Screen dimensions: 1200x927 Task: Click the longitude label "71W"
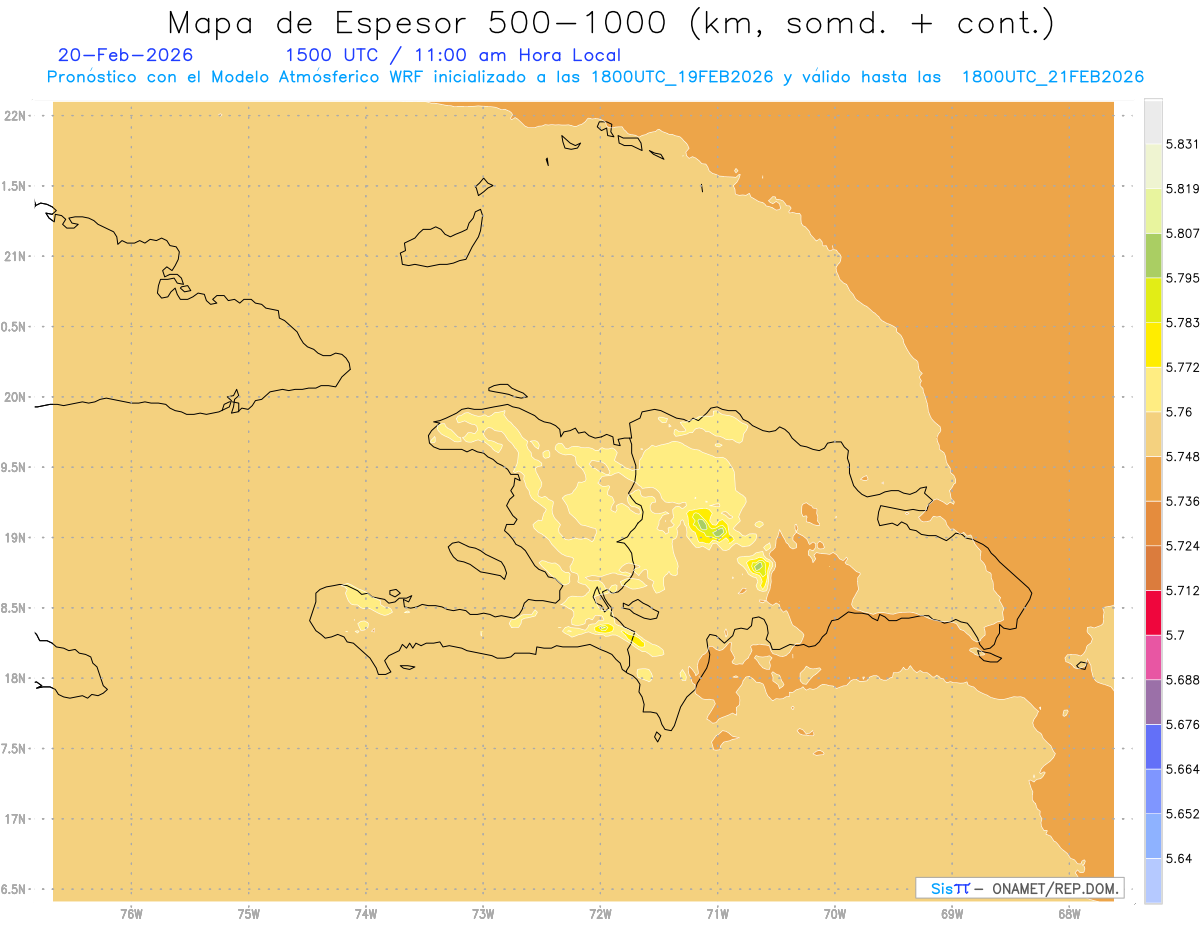717,914
